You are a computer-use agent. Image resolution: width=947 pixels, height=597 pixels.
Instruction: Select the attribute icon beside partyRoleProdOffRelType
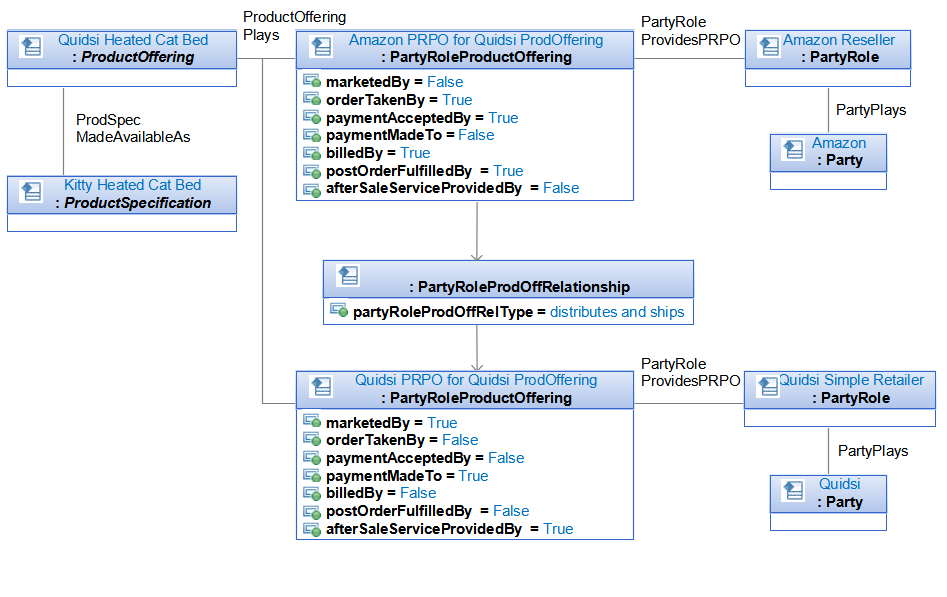tap(339, 311)
